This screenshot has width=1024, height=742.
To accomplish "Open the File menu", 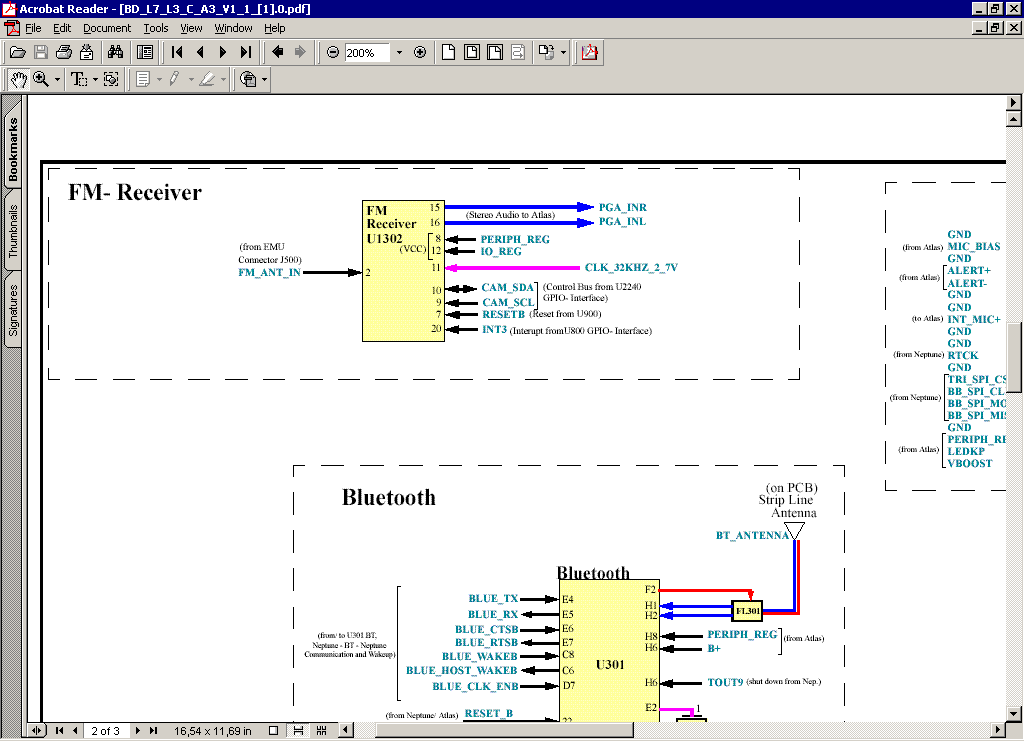I will [33, 28].
